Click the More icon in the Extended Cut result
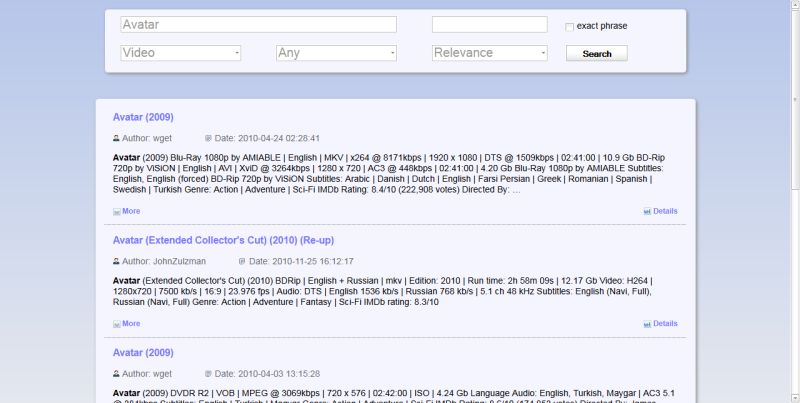 116,324
